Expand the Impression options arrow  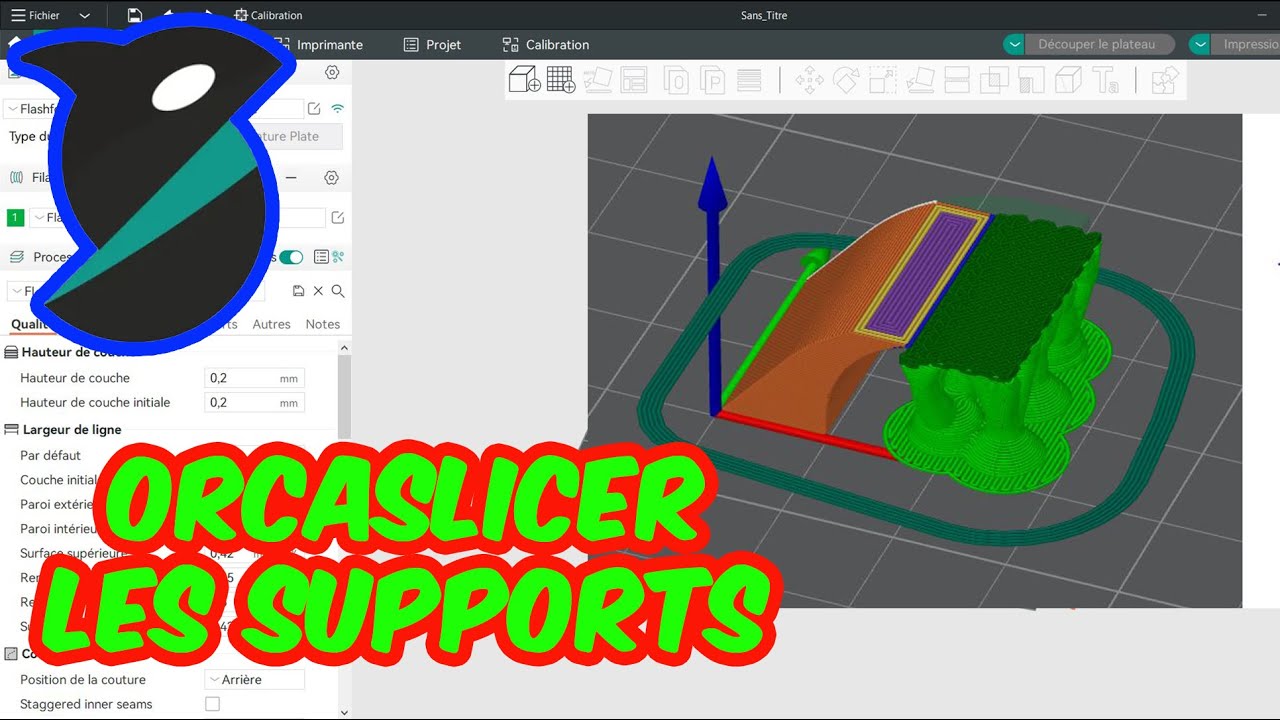(1200, 44)
